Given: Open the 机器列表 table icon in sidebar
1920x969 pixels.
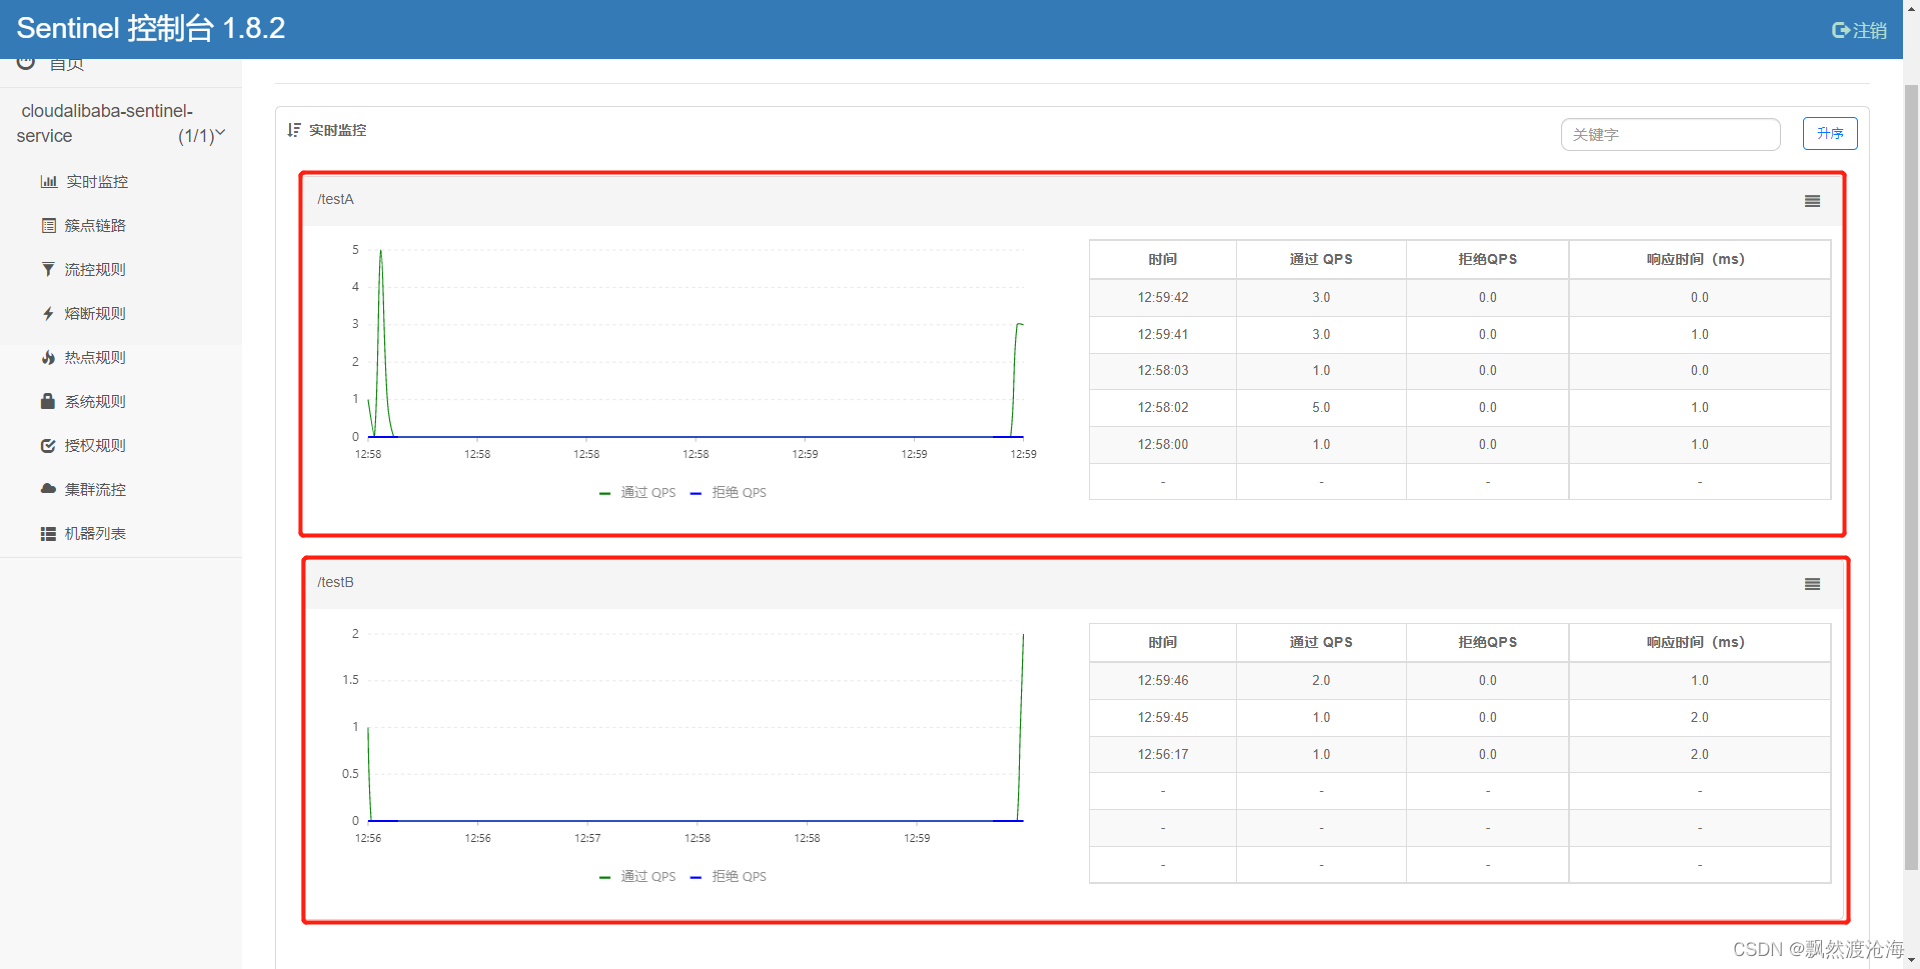Looking at the screenshot, I should point(48,534).
